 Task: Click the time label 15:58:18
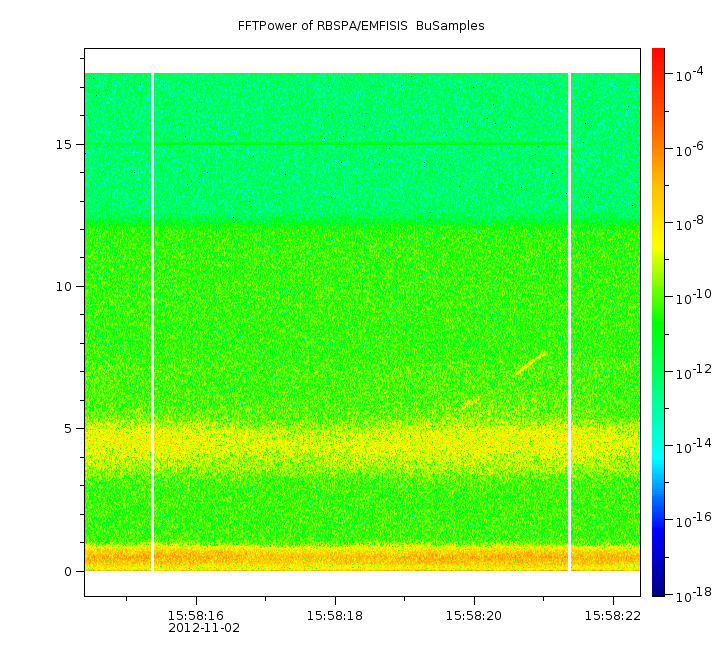click(335, 616)
